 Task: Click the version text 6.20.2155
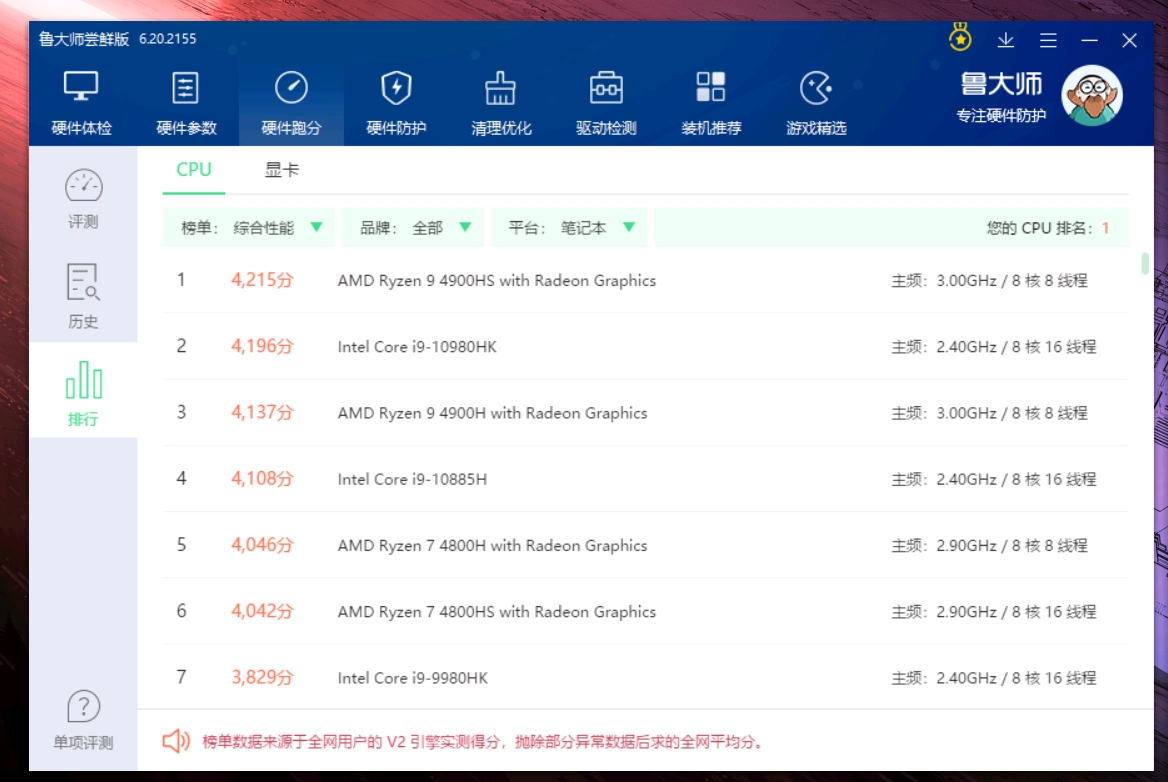pyautogui.click(x=168, y=39)
